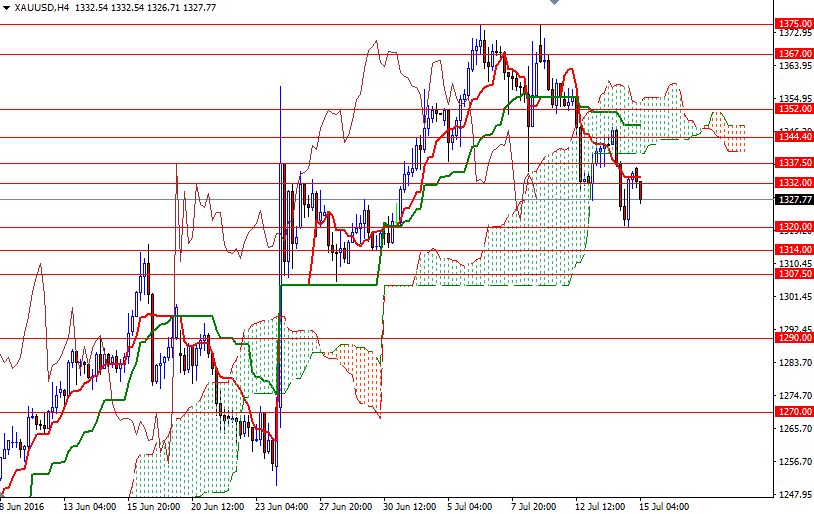Click the black current price label 1327.77
The width and height of the screenshot is (814, 514).
pyautogui.click(x=794, y=199)
